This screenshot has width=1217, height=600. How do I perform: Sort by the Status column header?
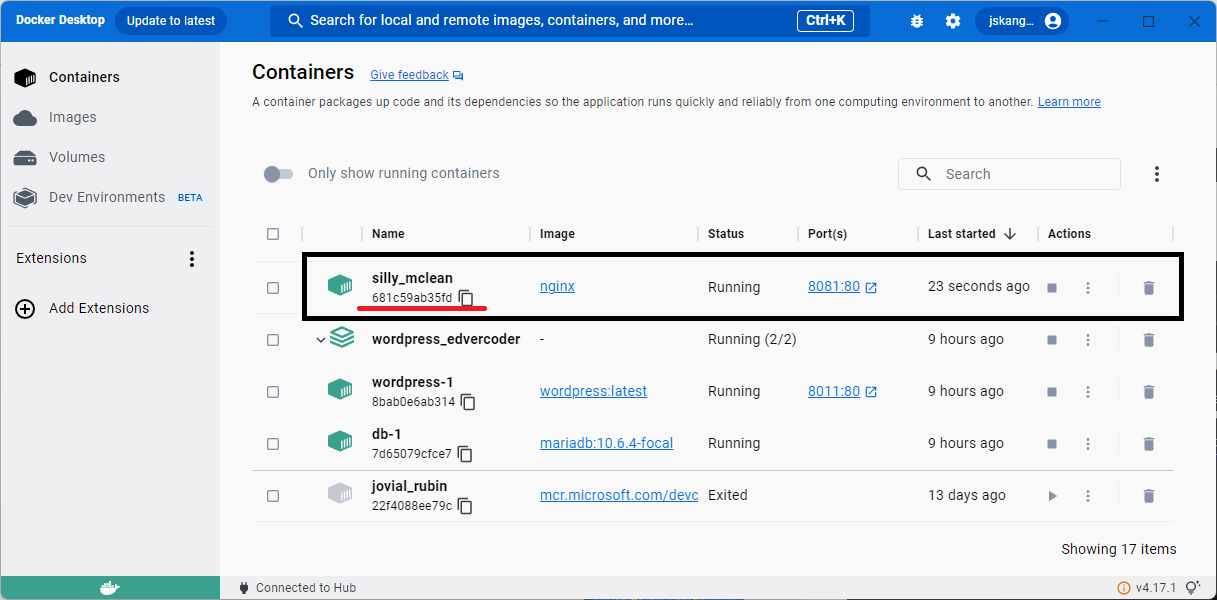tap(726, 234)
